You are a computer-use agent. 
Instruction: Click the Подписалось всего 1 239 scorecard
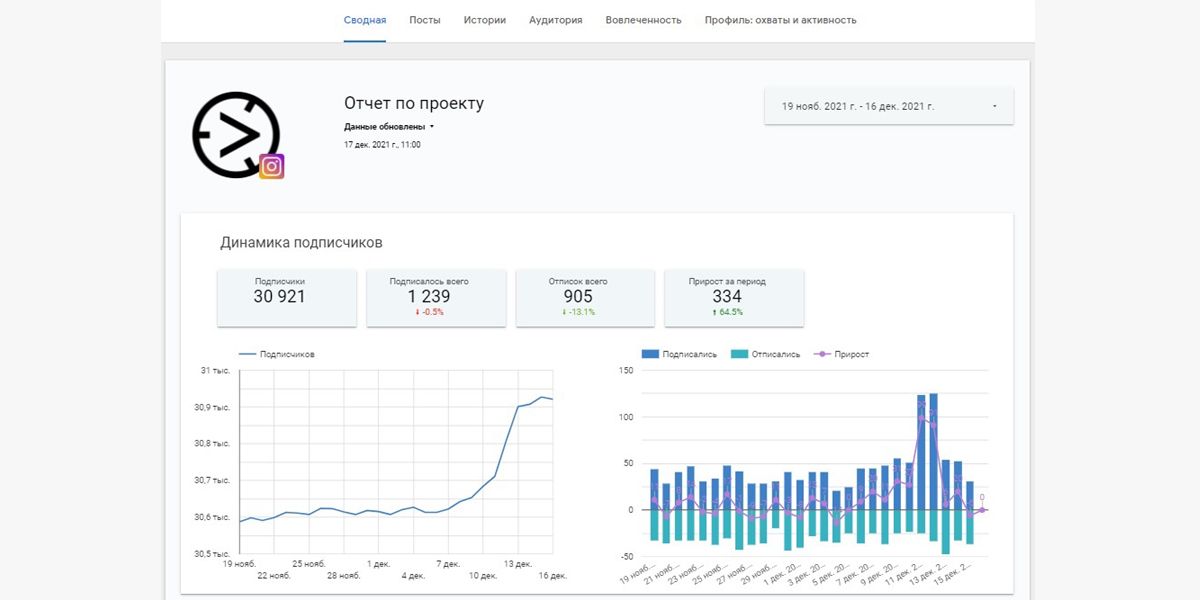click(429, 296)
